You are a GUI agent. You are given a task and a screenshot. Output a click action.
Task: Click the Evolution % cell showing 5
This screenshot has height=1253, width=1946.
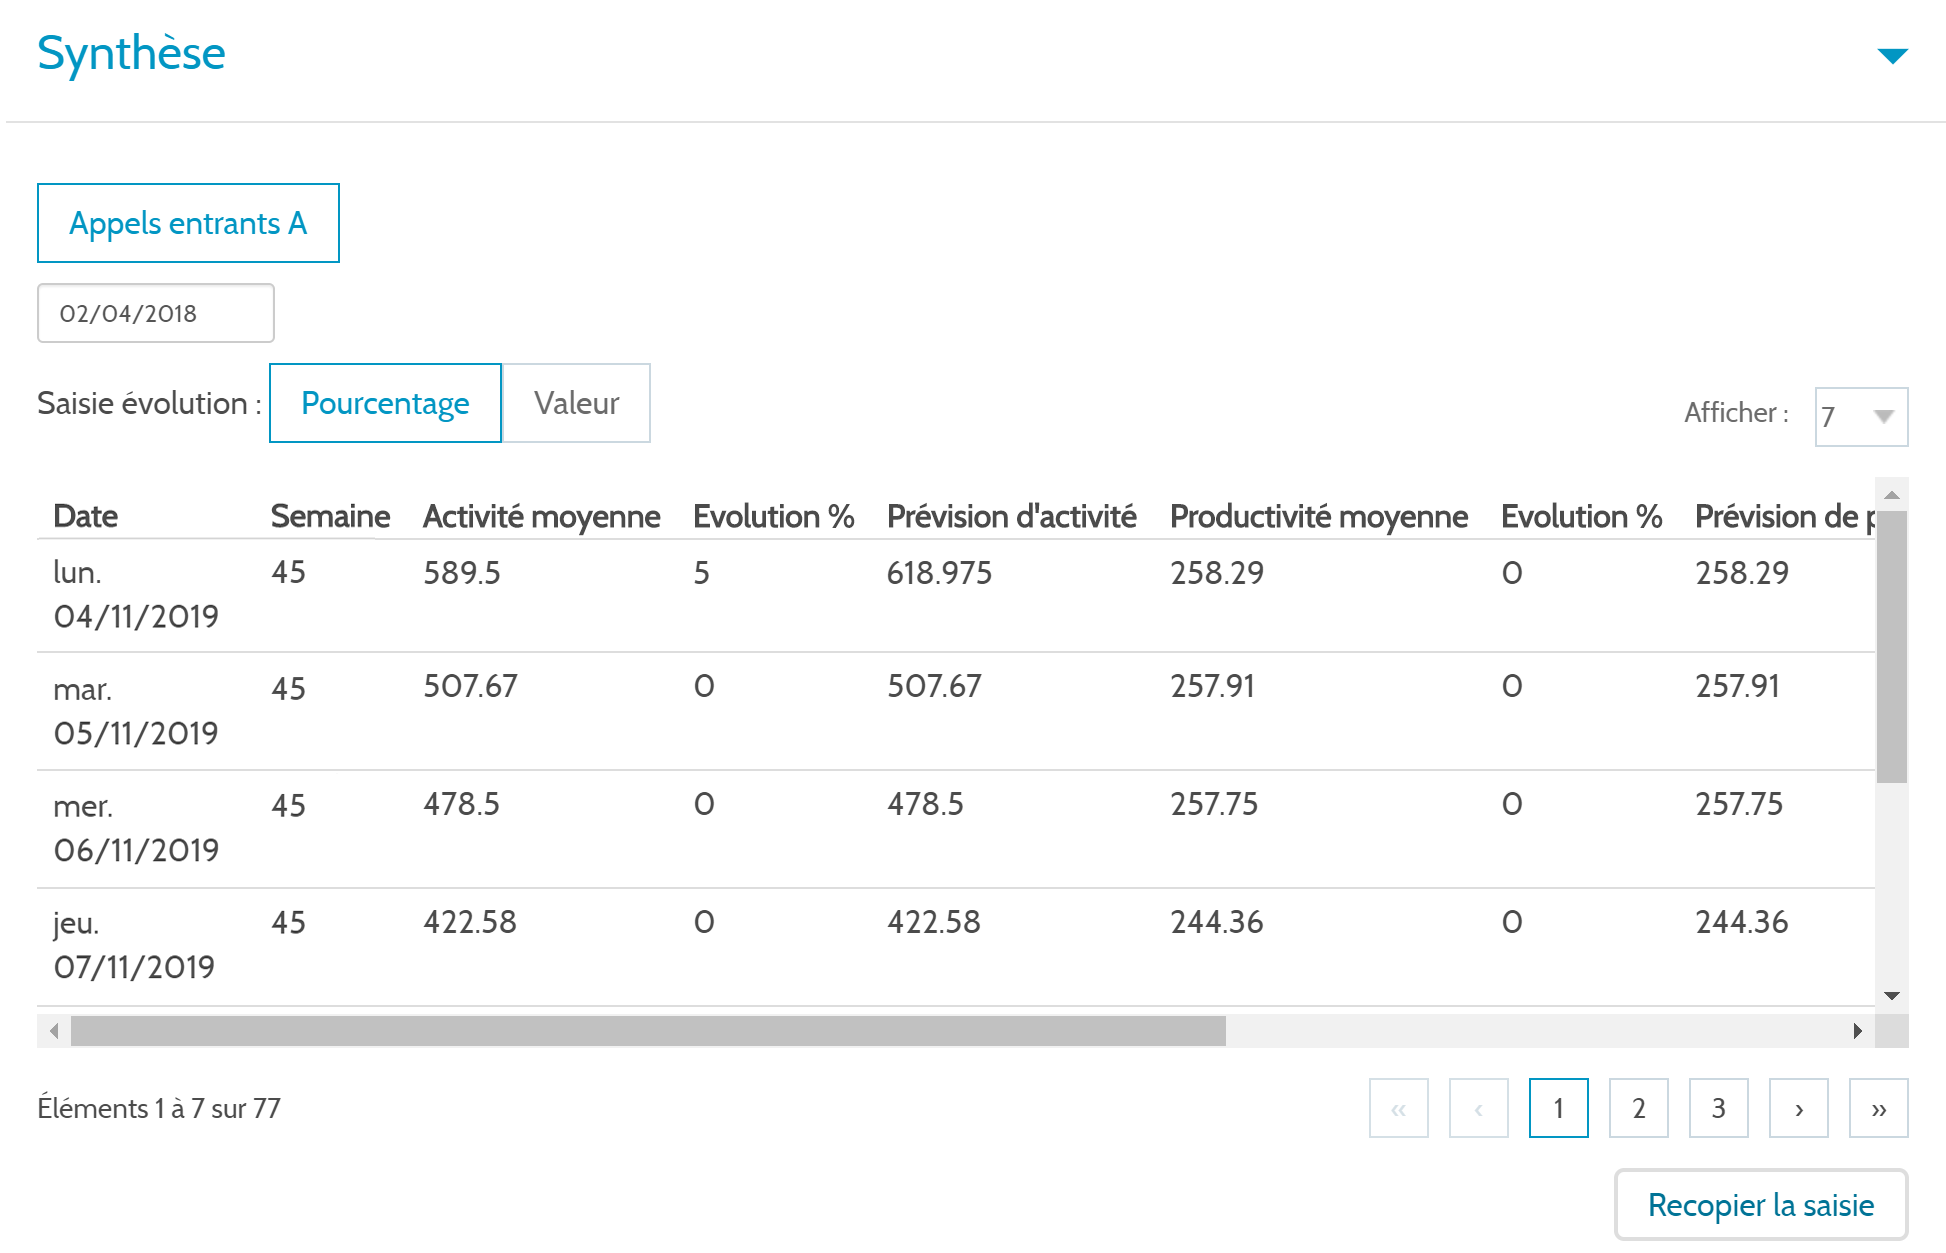[702, 573]
